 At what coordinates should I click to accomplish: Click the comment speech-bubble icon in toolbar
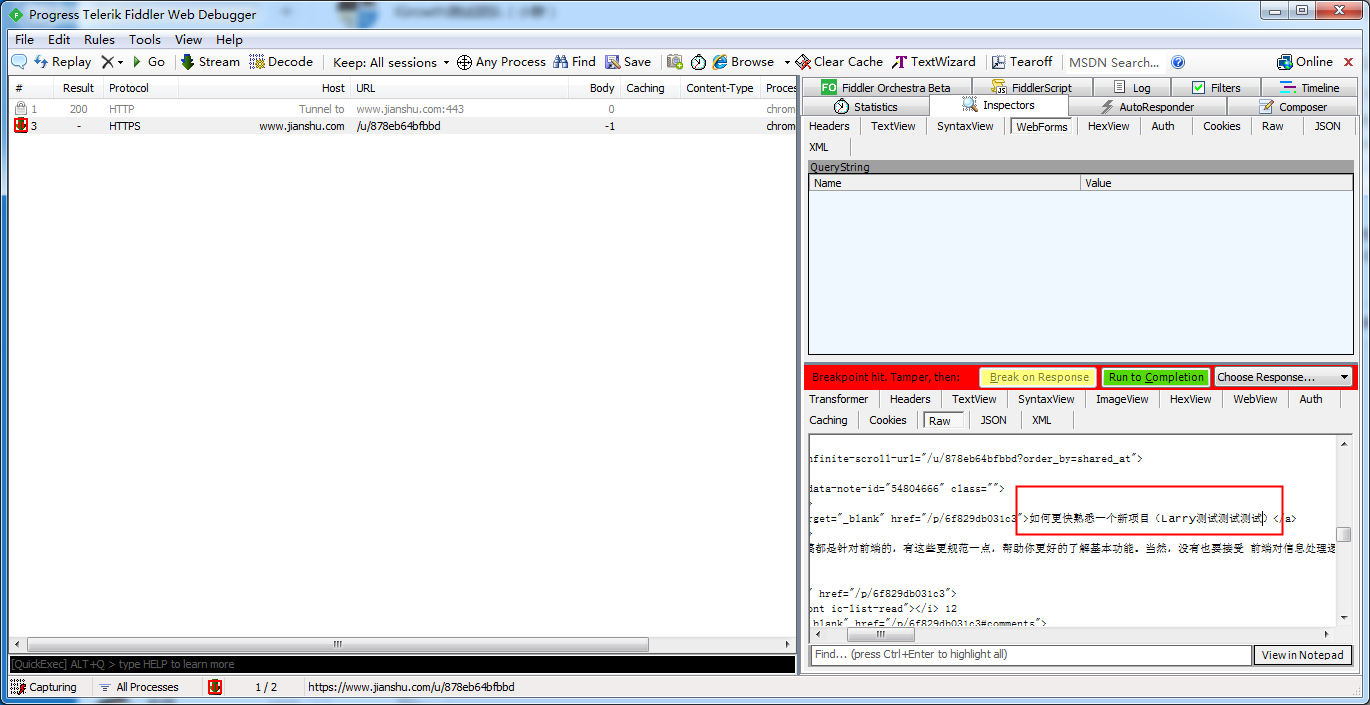[x=19, y=62]
